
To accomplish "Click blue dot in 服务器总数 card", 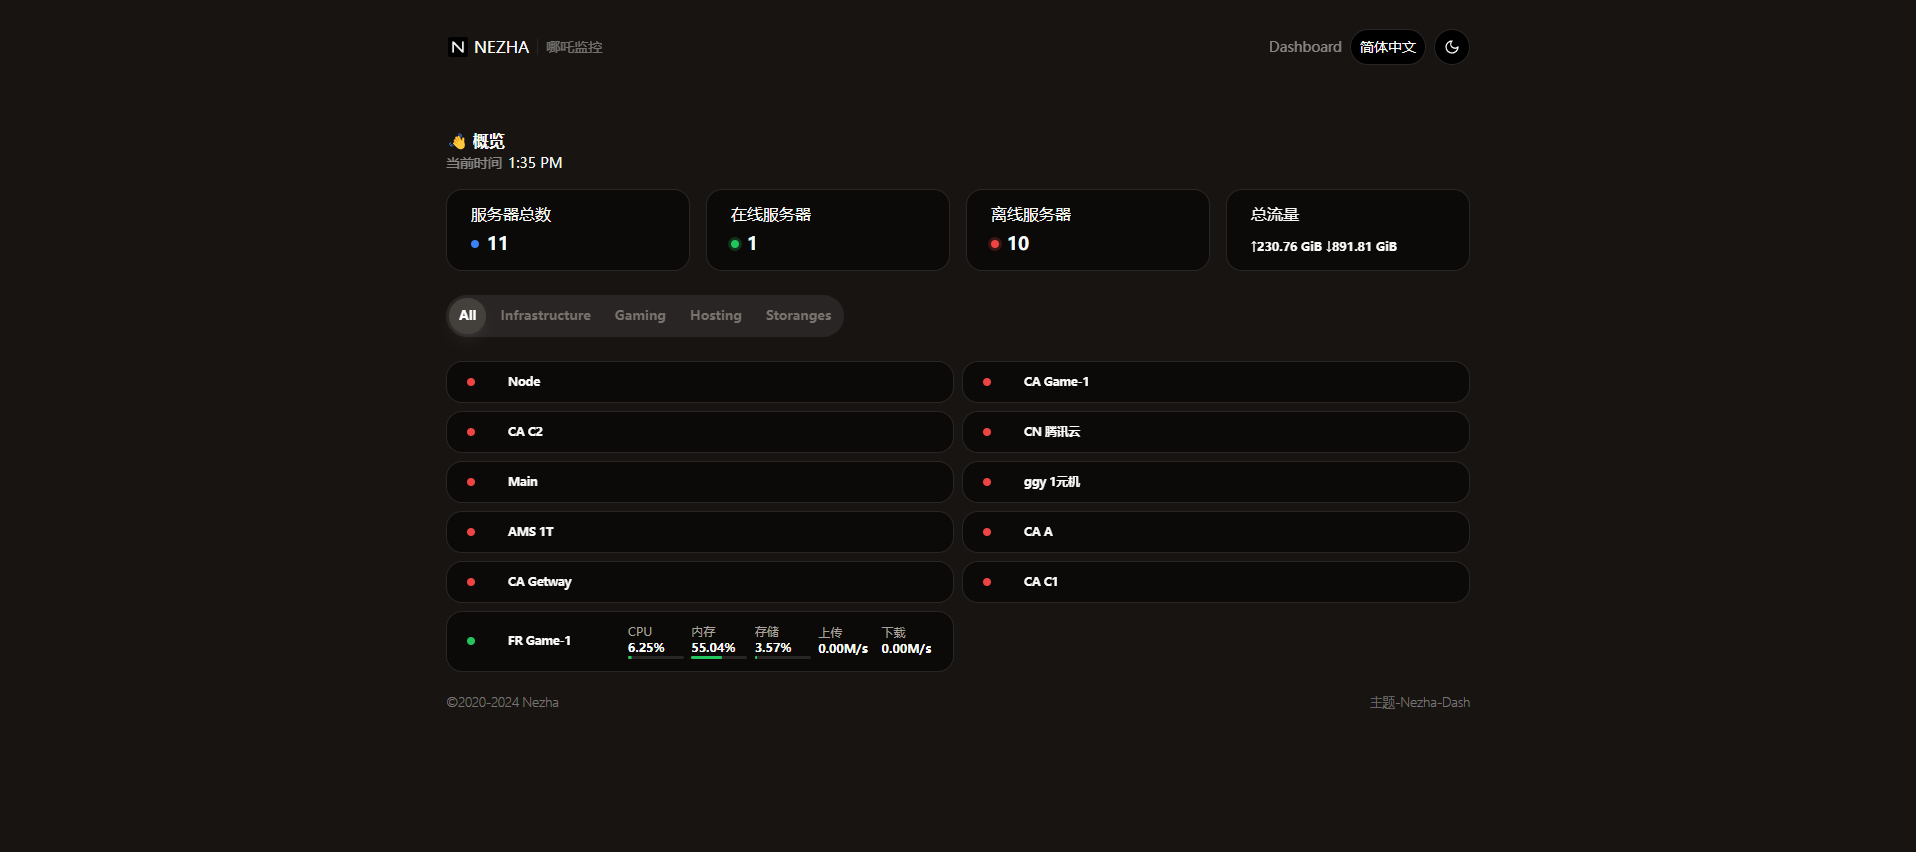I will (x=475, y=244).
